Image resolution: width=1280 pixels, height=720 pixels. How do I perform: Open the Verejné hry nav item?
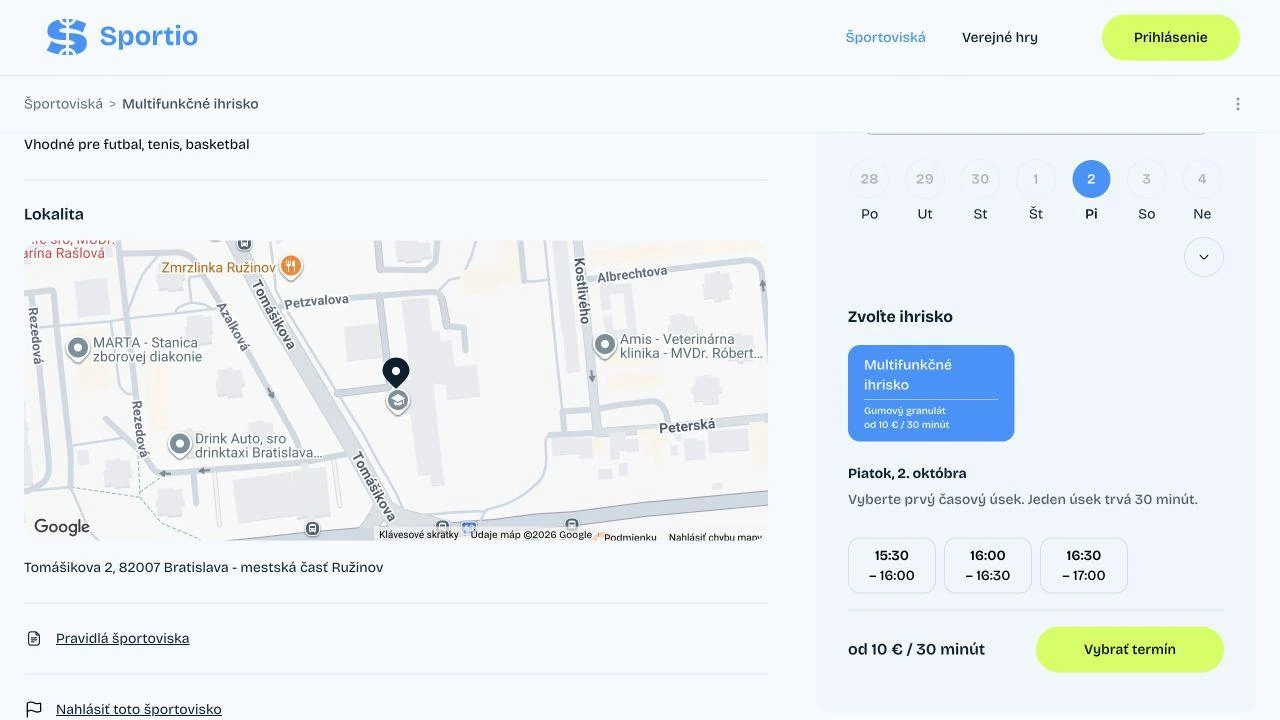(1000, 38)
